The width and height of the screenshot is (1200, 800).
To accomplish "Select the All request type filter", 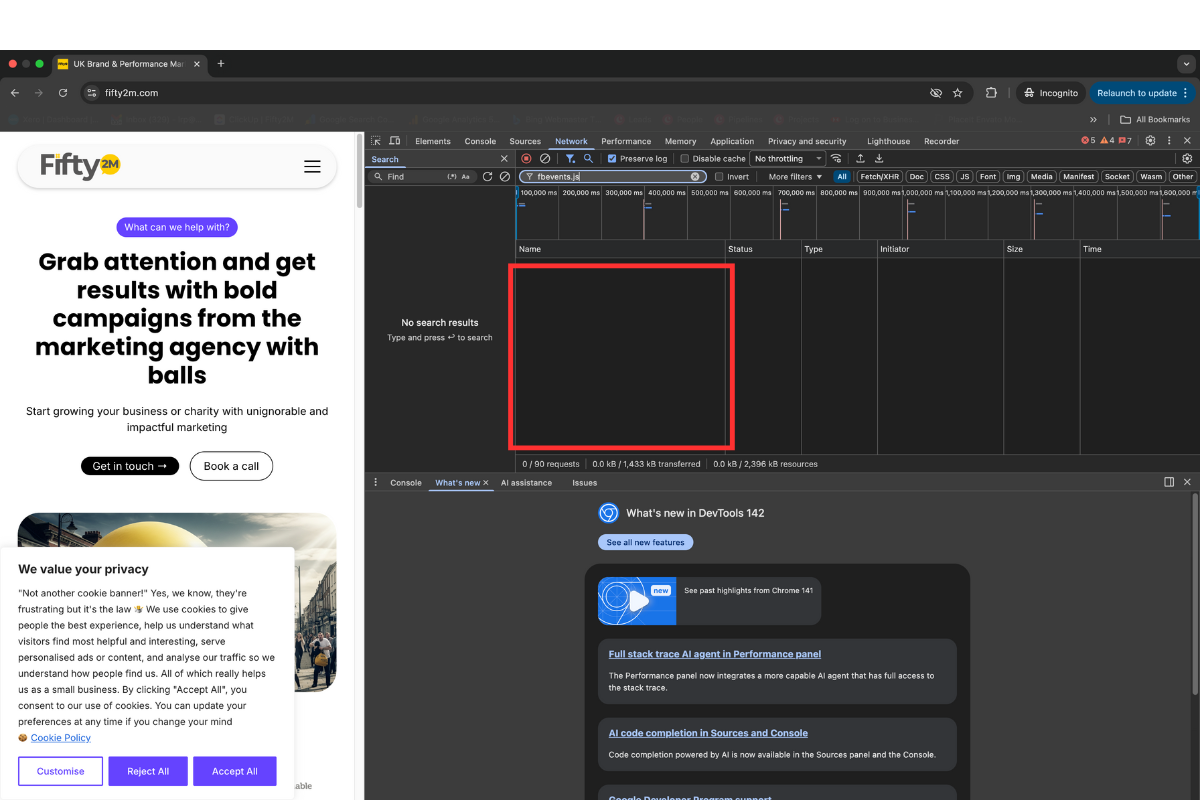I will click(842, 176).
